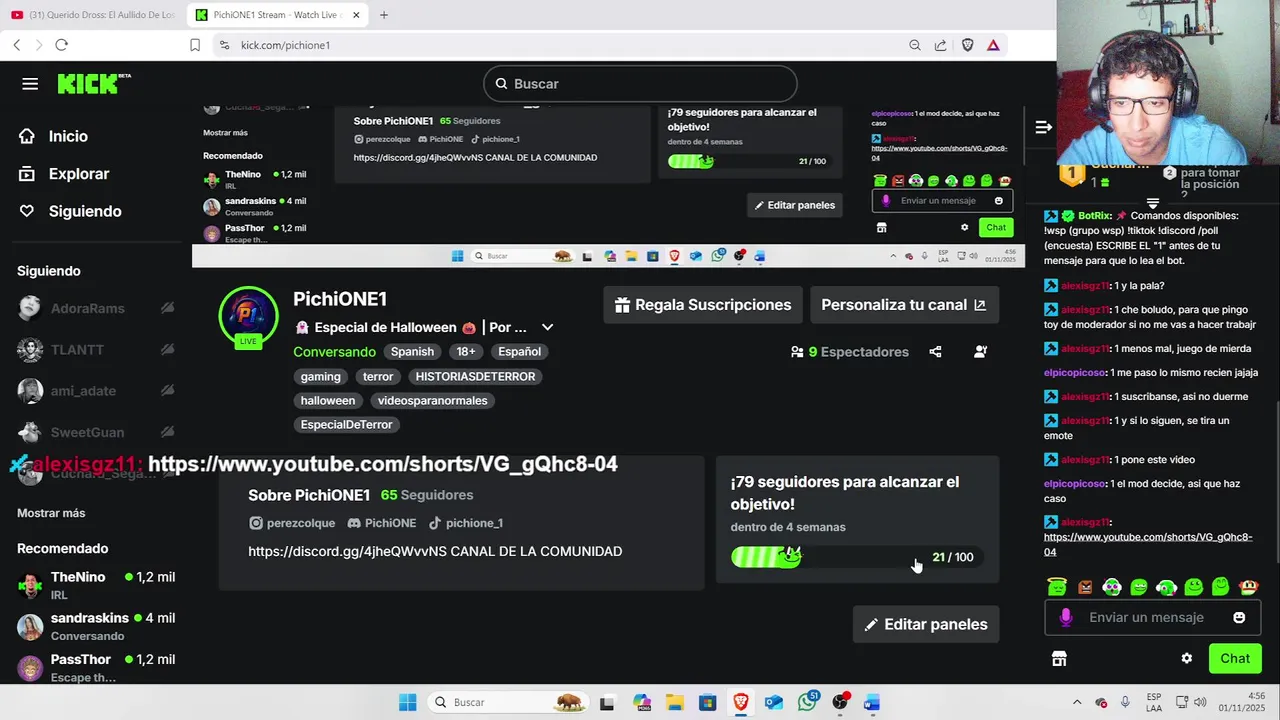Open sandraskins recommended channel
Image resolution: width=1280 pixels, height=720 pixels.
pos(96,626)
